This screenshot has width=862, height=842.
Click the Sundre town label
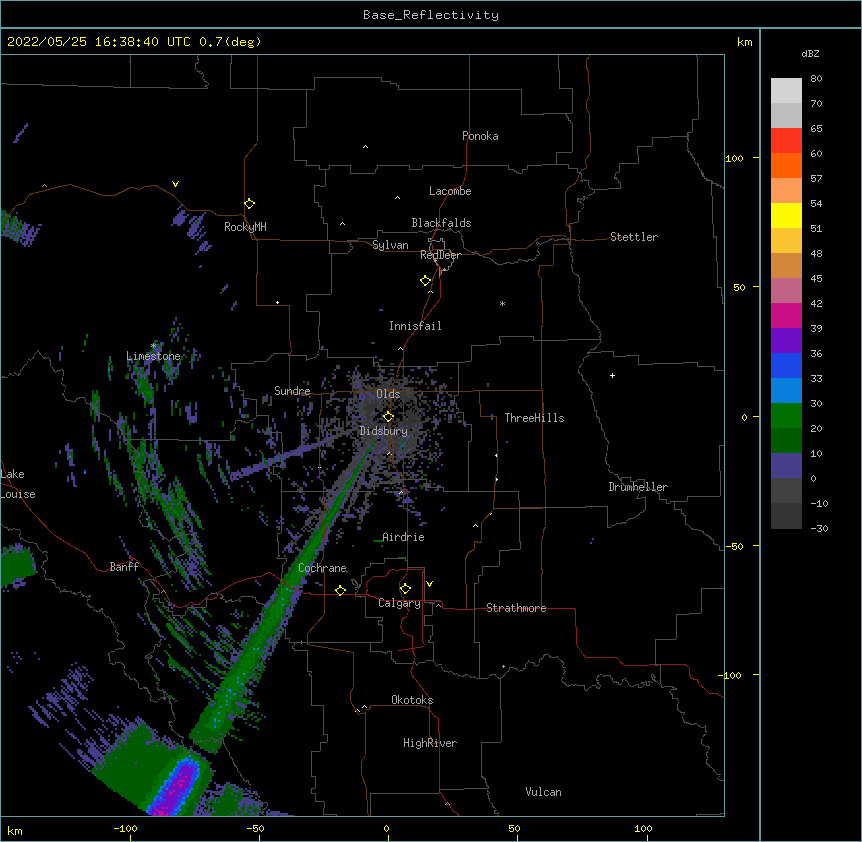click(292, 391)
